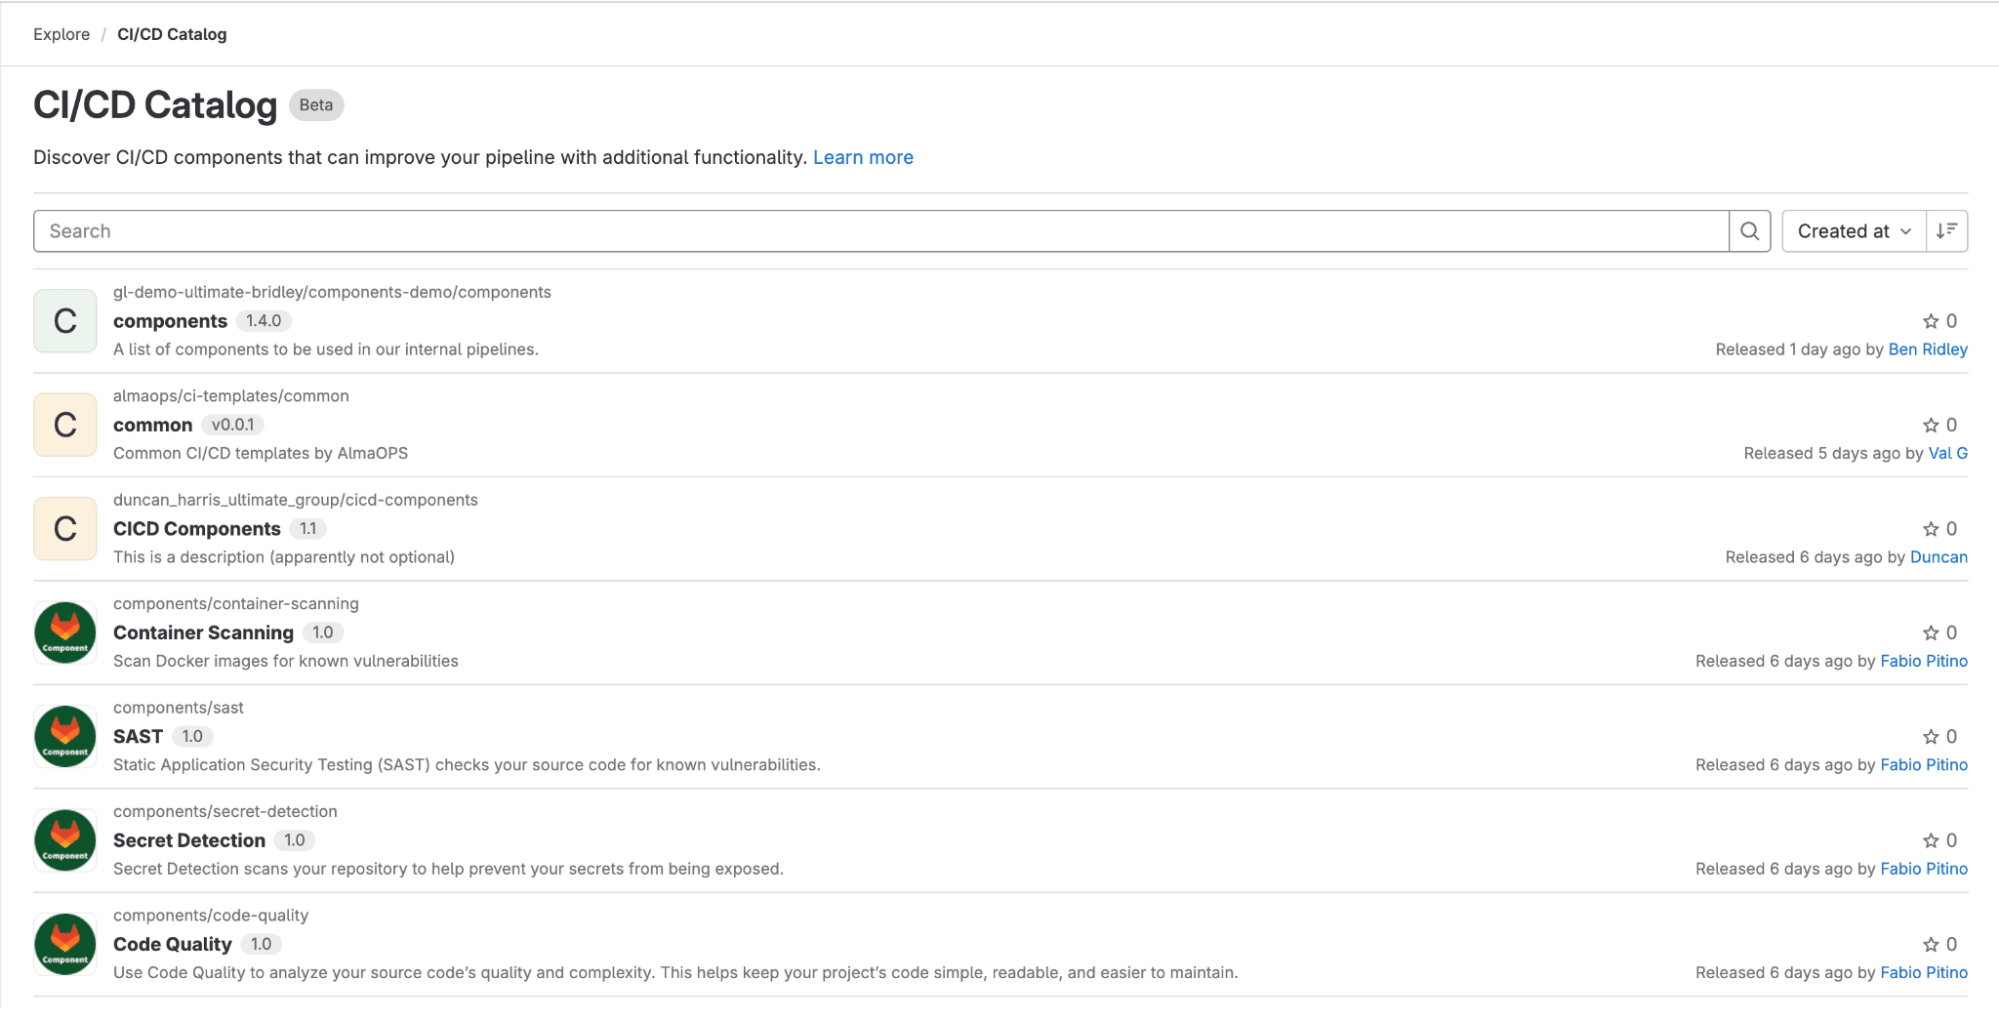The height and width of the screenshot is (1009, 1999).
Task: Click the 1.0 badge beside Code Quality
Action: click(x=261, y=945)
